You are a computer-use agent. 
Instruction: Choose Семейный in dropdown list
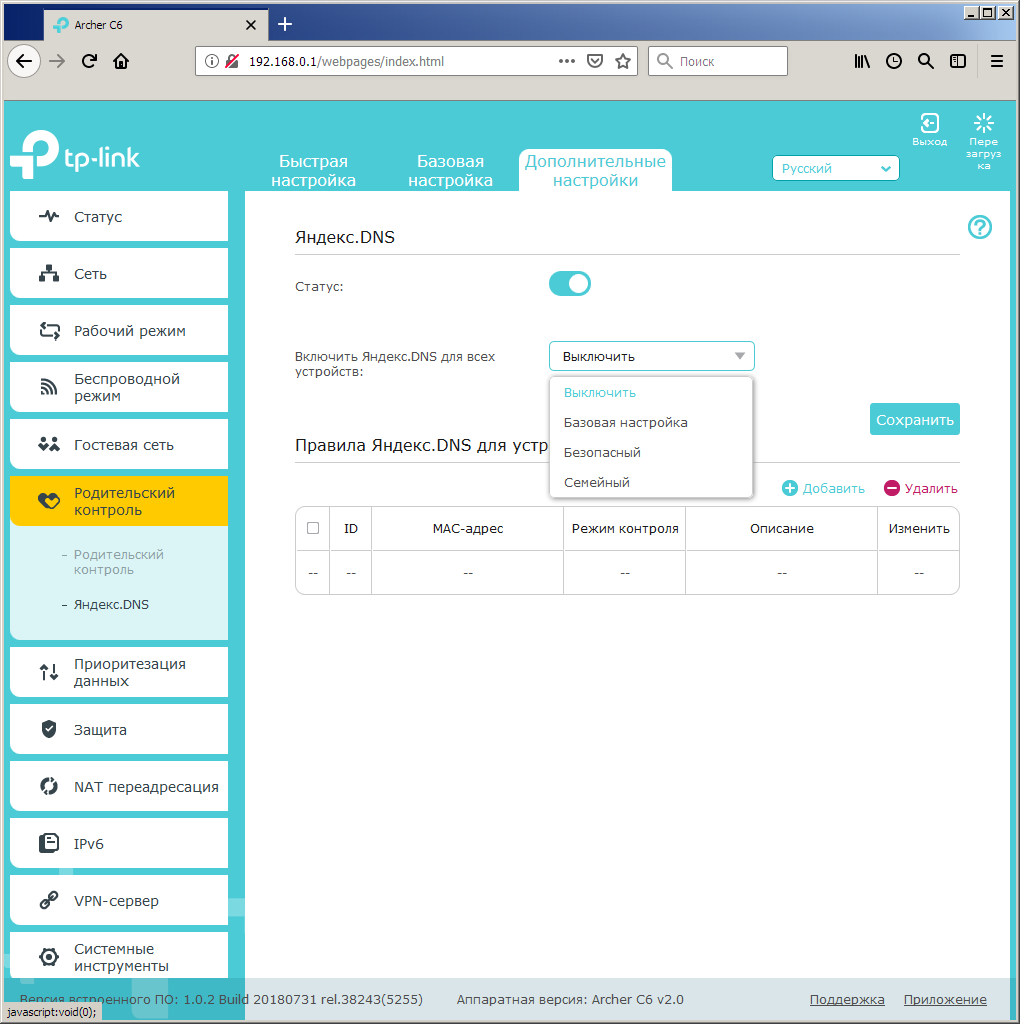651,483
